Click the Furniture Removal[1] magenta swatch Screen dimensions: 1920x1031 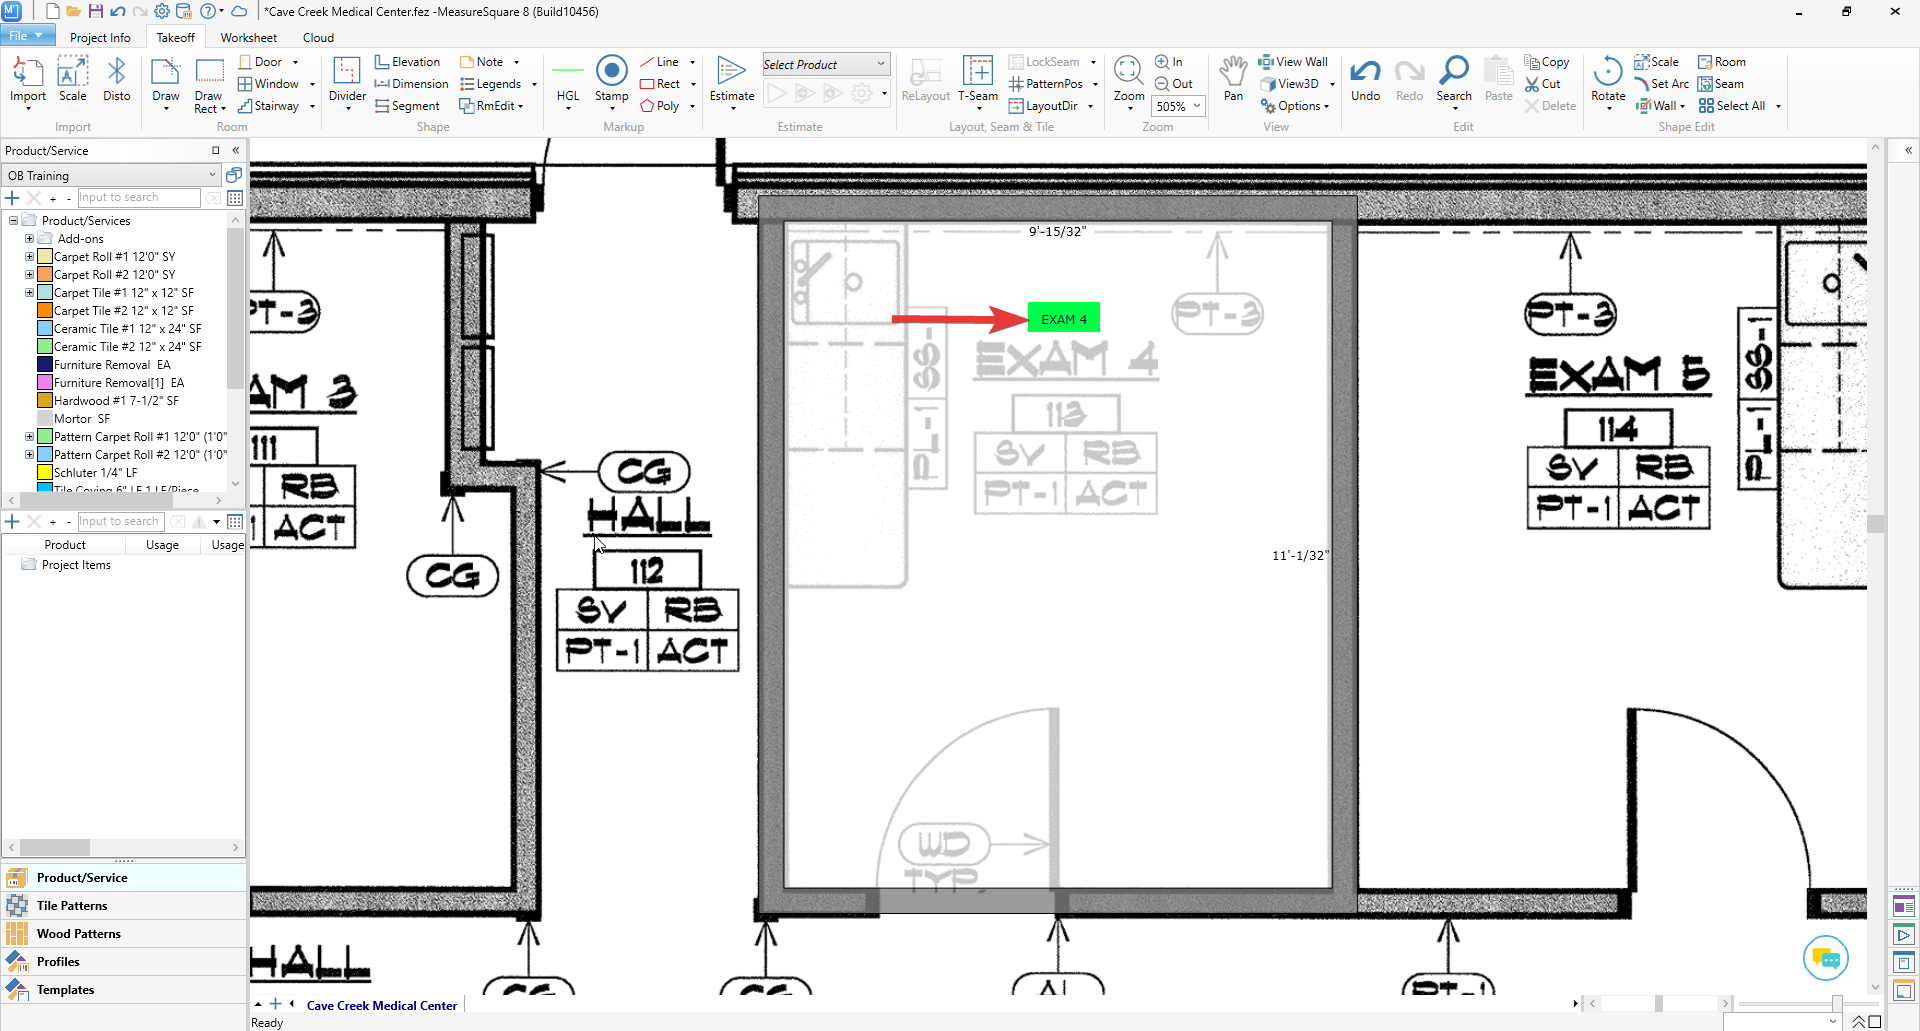45,383
